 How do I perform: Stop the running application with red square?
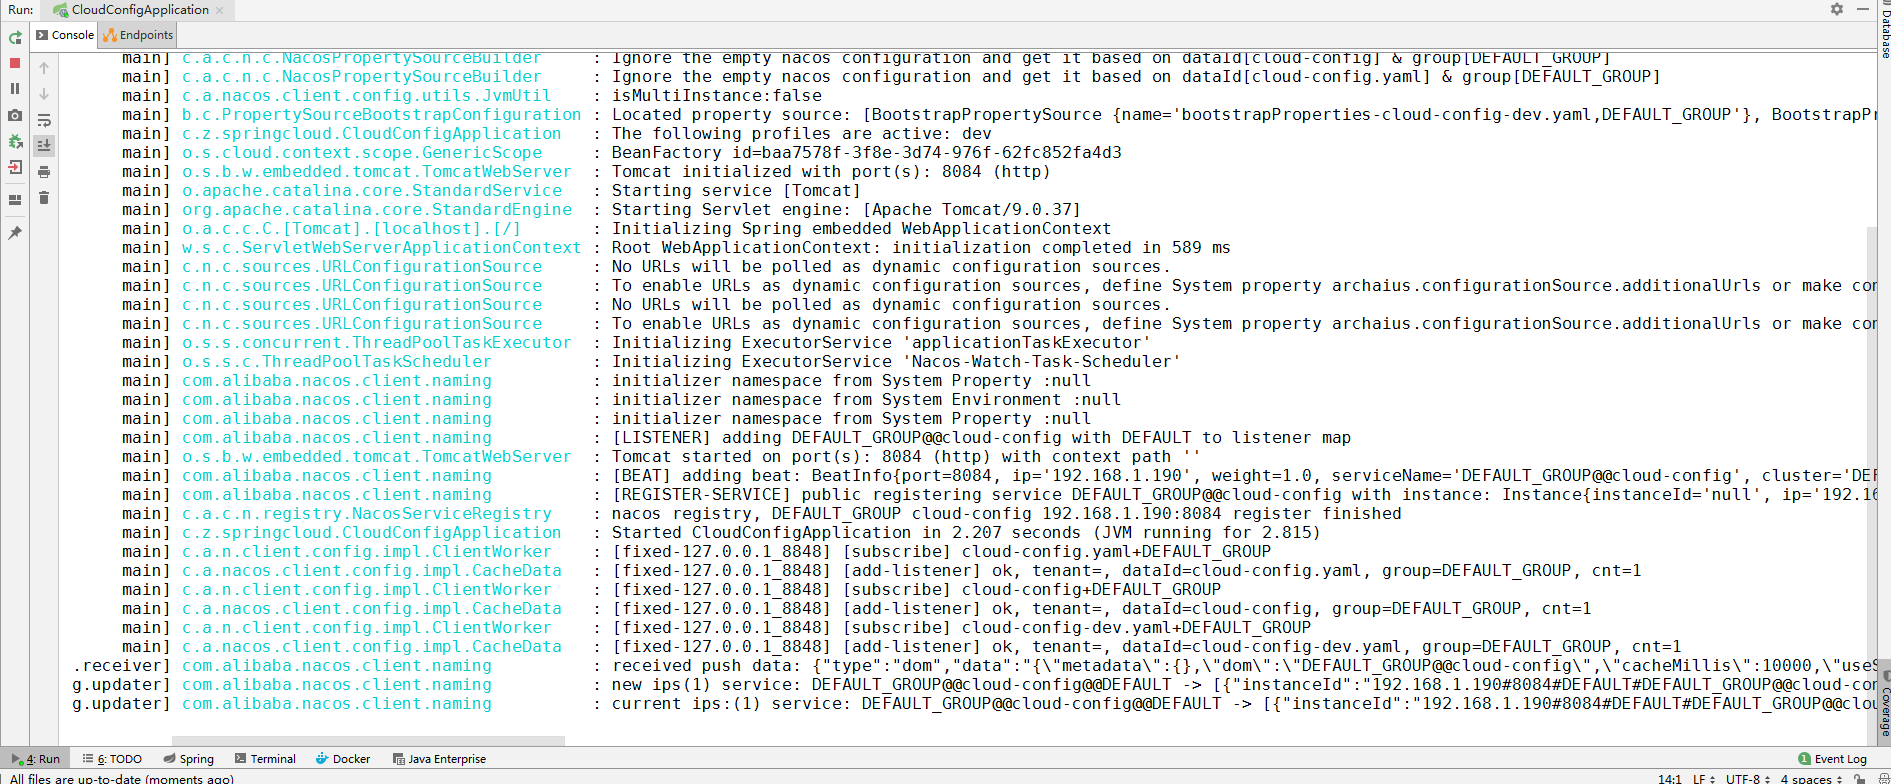(x=15, y=63)
